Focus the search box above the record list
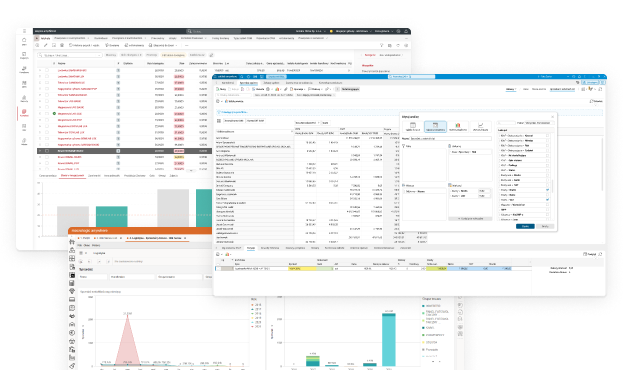626x370 pixels. coord(70,55)
